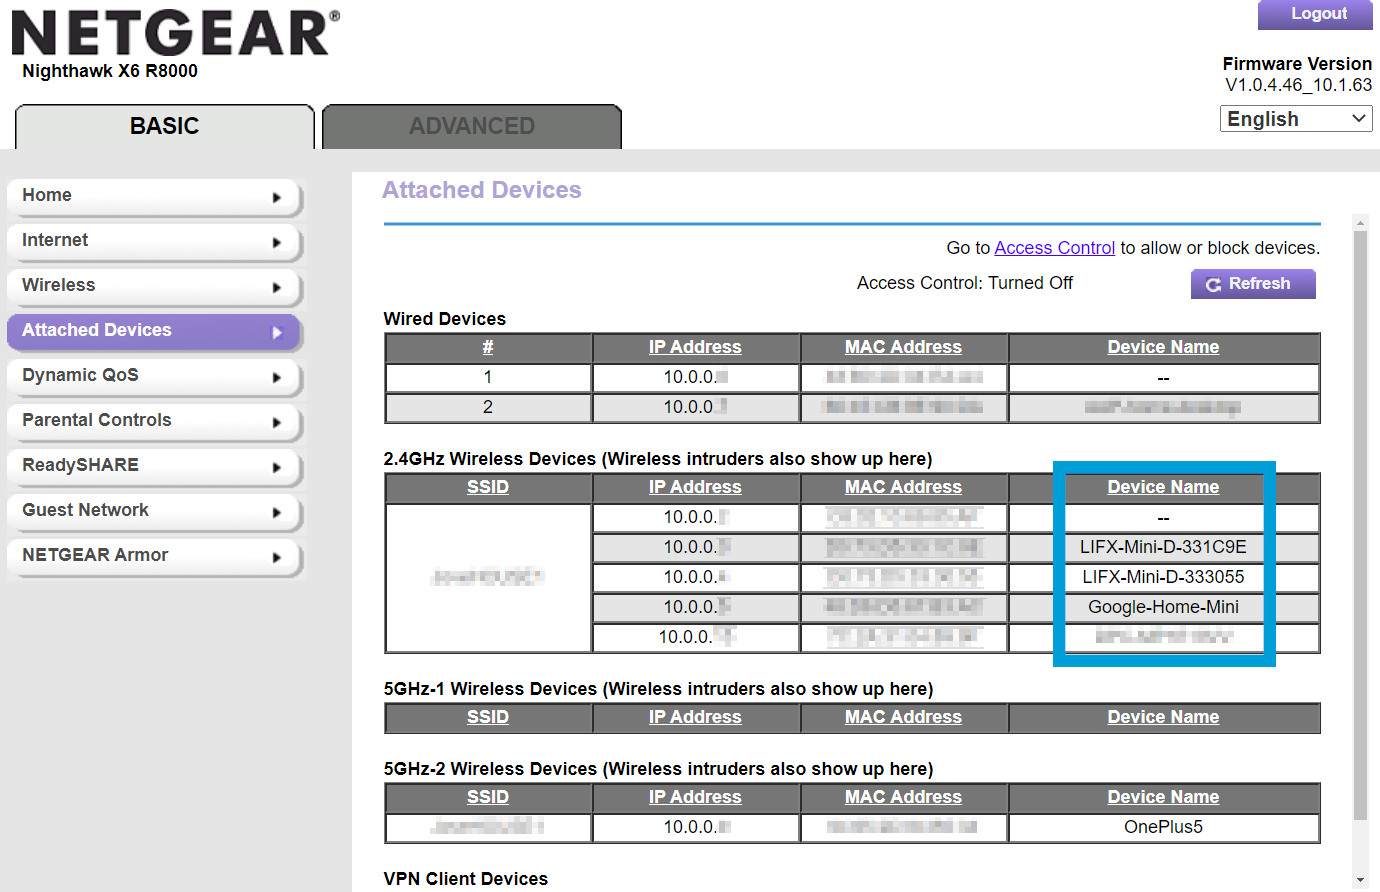Open the English language dropdown
This screenshot has width=1380, height=892.
(1296, 119)
